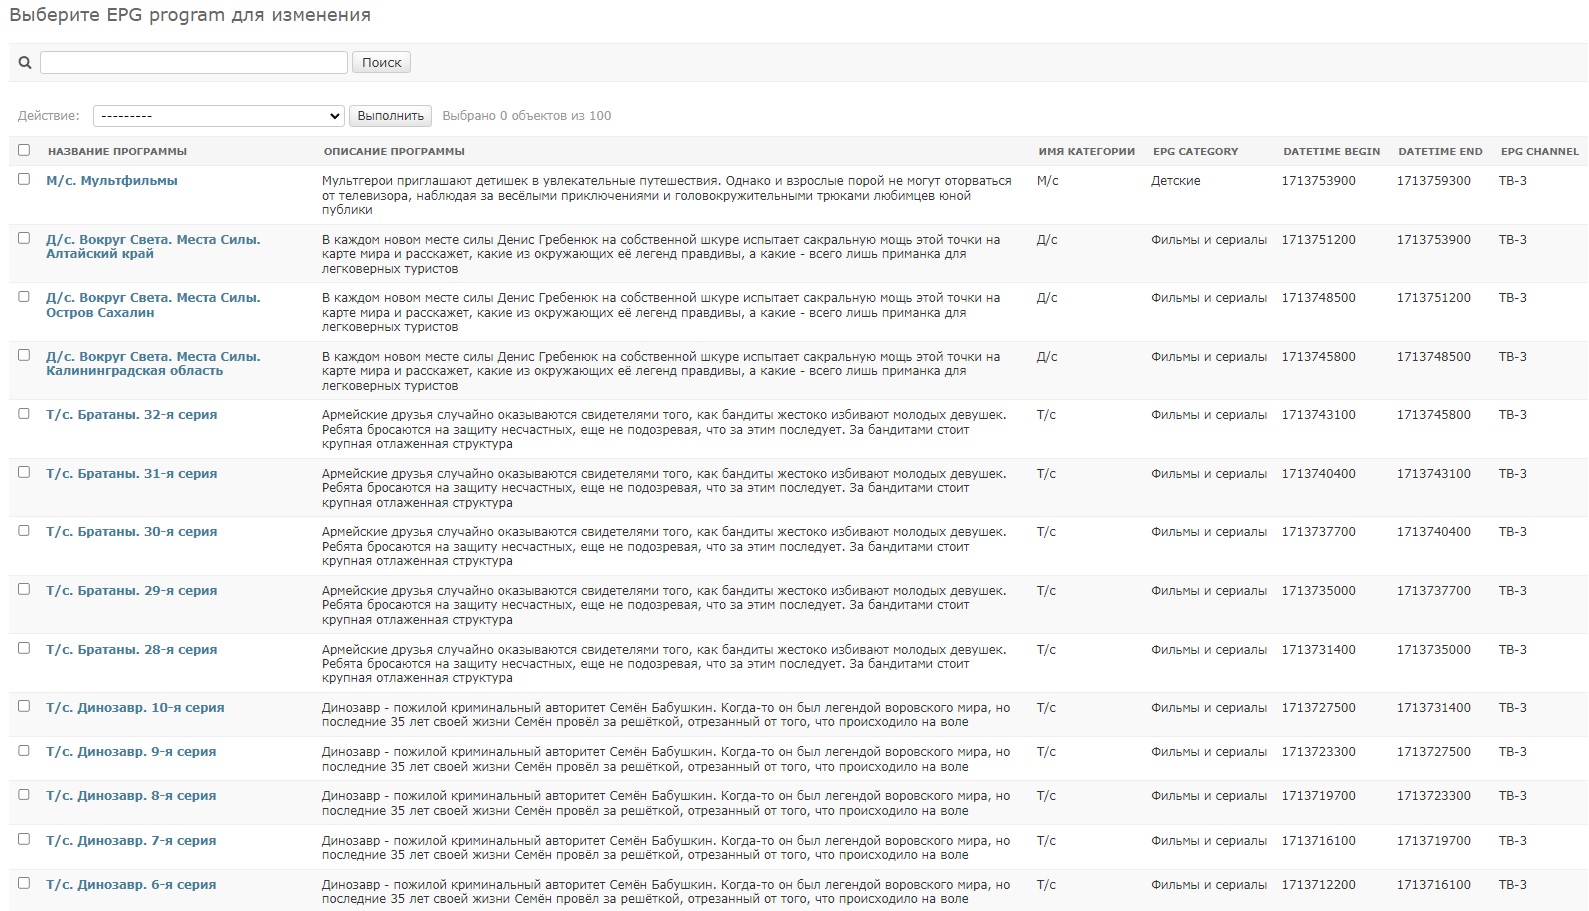Tick checkbox for Динозавр 8-я серия
The width and height of the screenshot is (1589, 911).
[24, 794]
